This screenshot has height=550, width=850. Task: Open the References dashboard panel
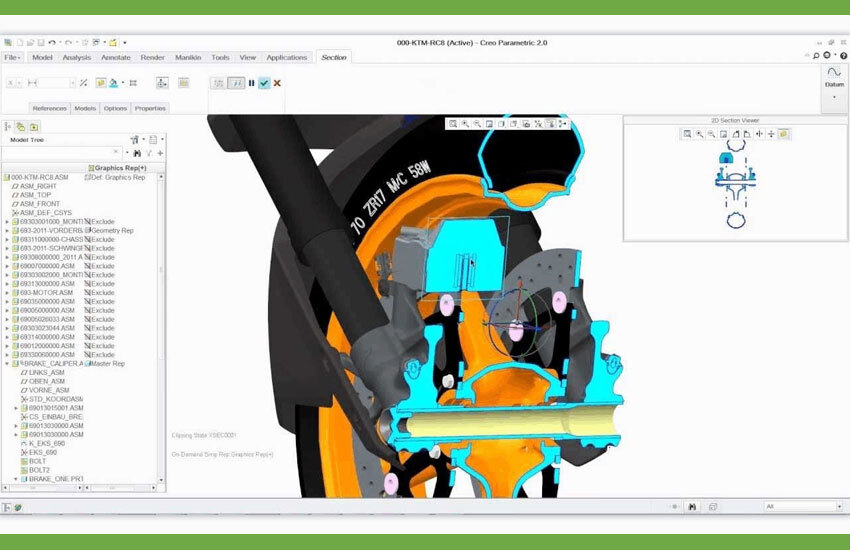49,108
